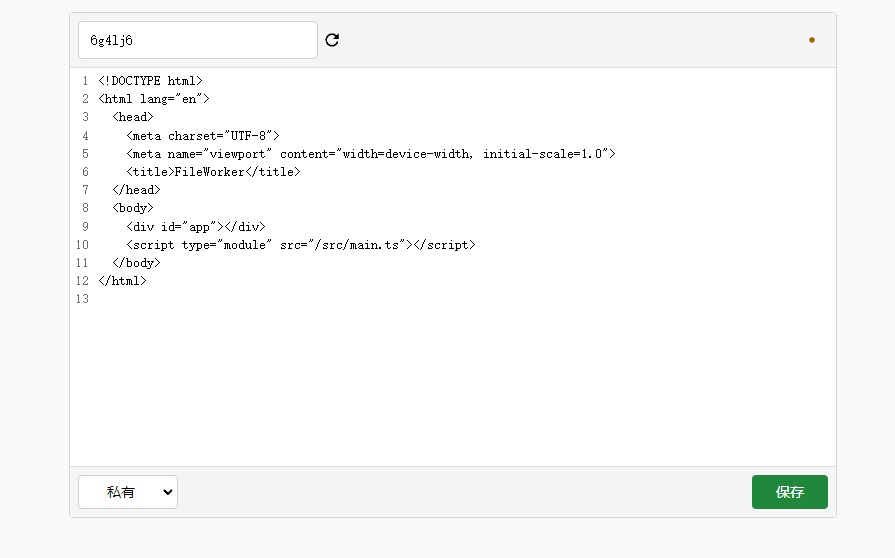Click the refresh icon next to the code field
Screen dimensions: 895x558
click(x=332, y=40)
